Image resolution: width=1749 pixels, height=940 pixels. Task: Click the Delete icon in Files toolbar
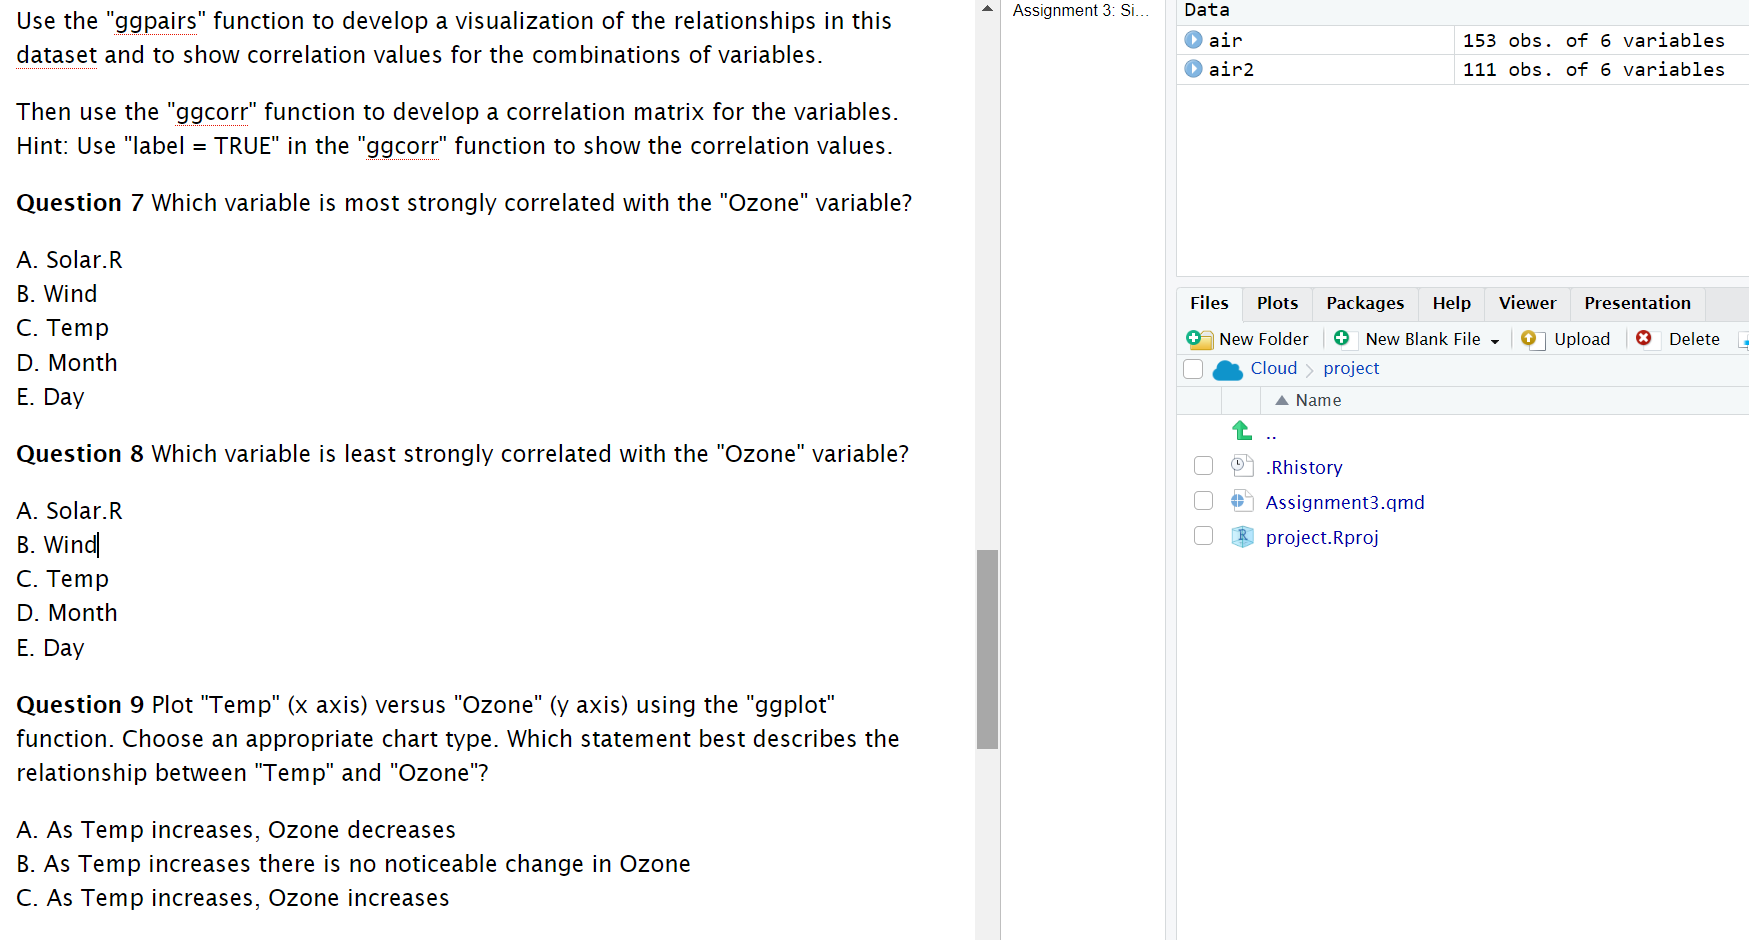click(x=1646, y=340)
